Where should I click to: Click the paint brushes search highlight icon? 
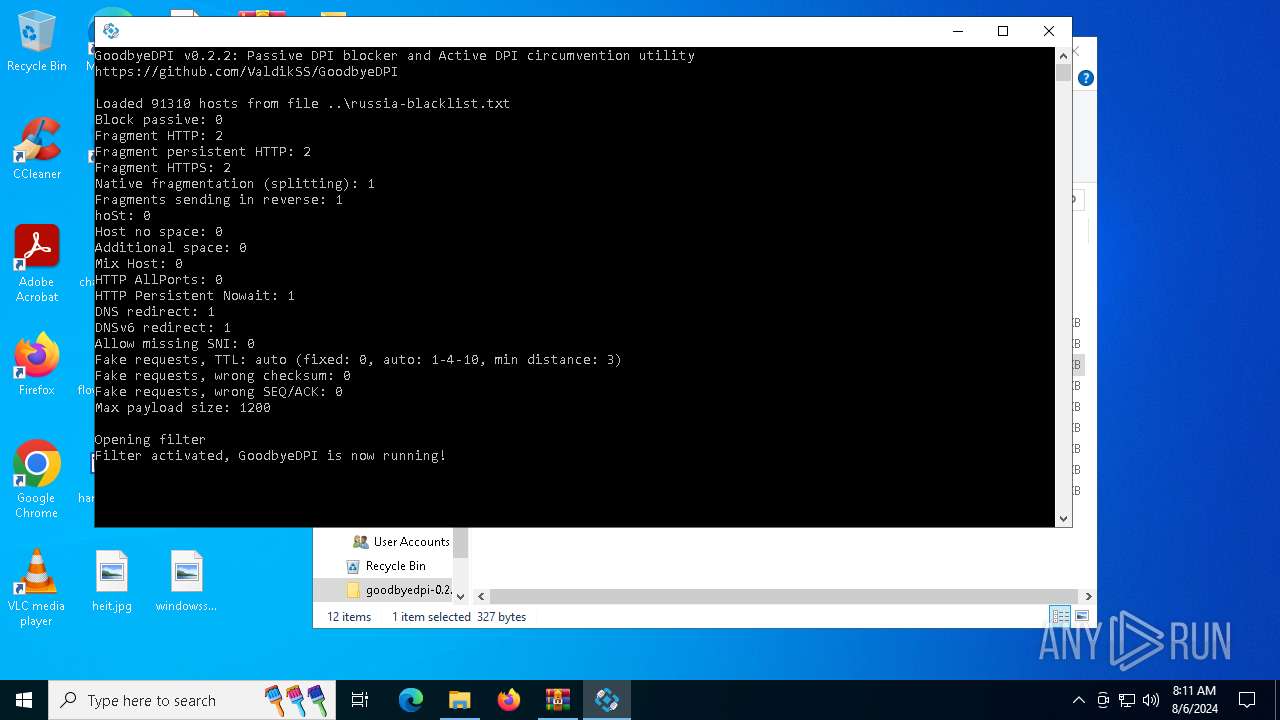(x=295, y=700)
